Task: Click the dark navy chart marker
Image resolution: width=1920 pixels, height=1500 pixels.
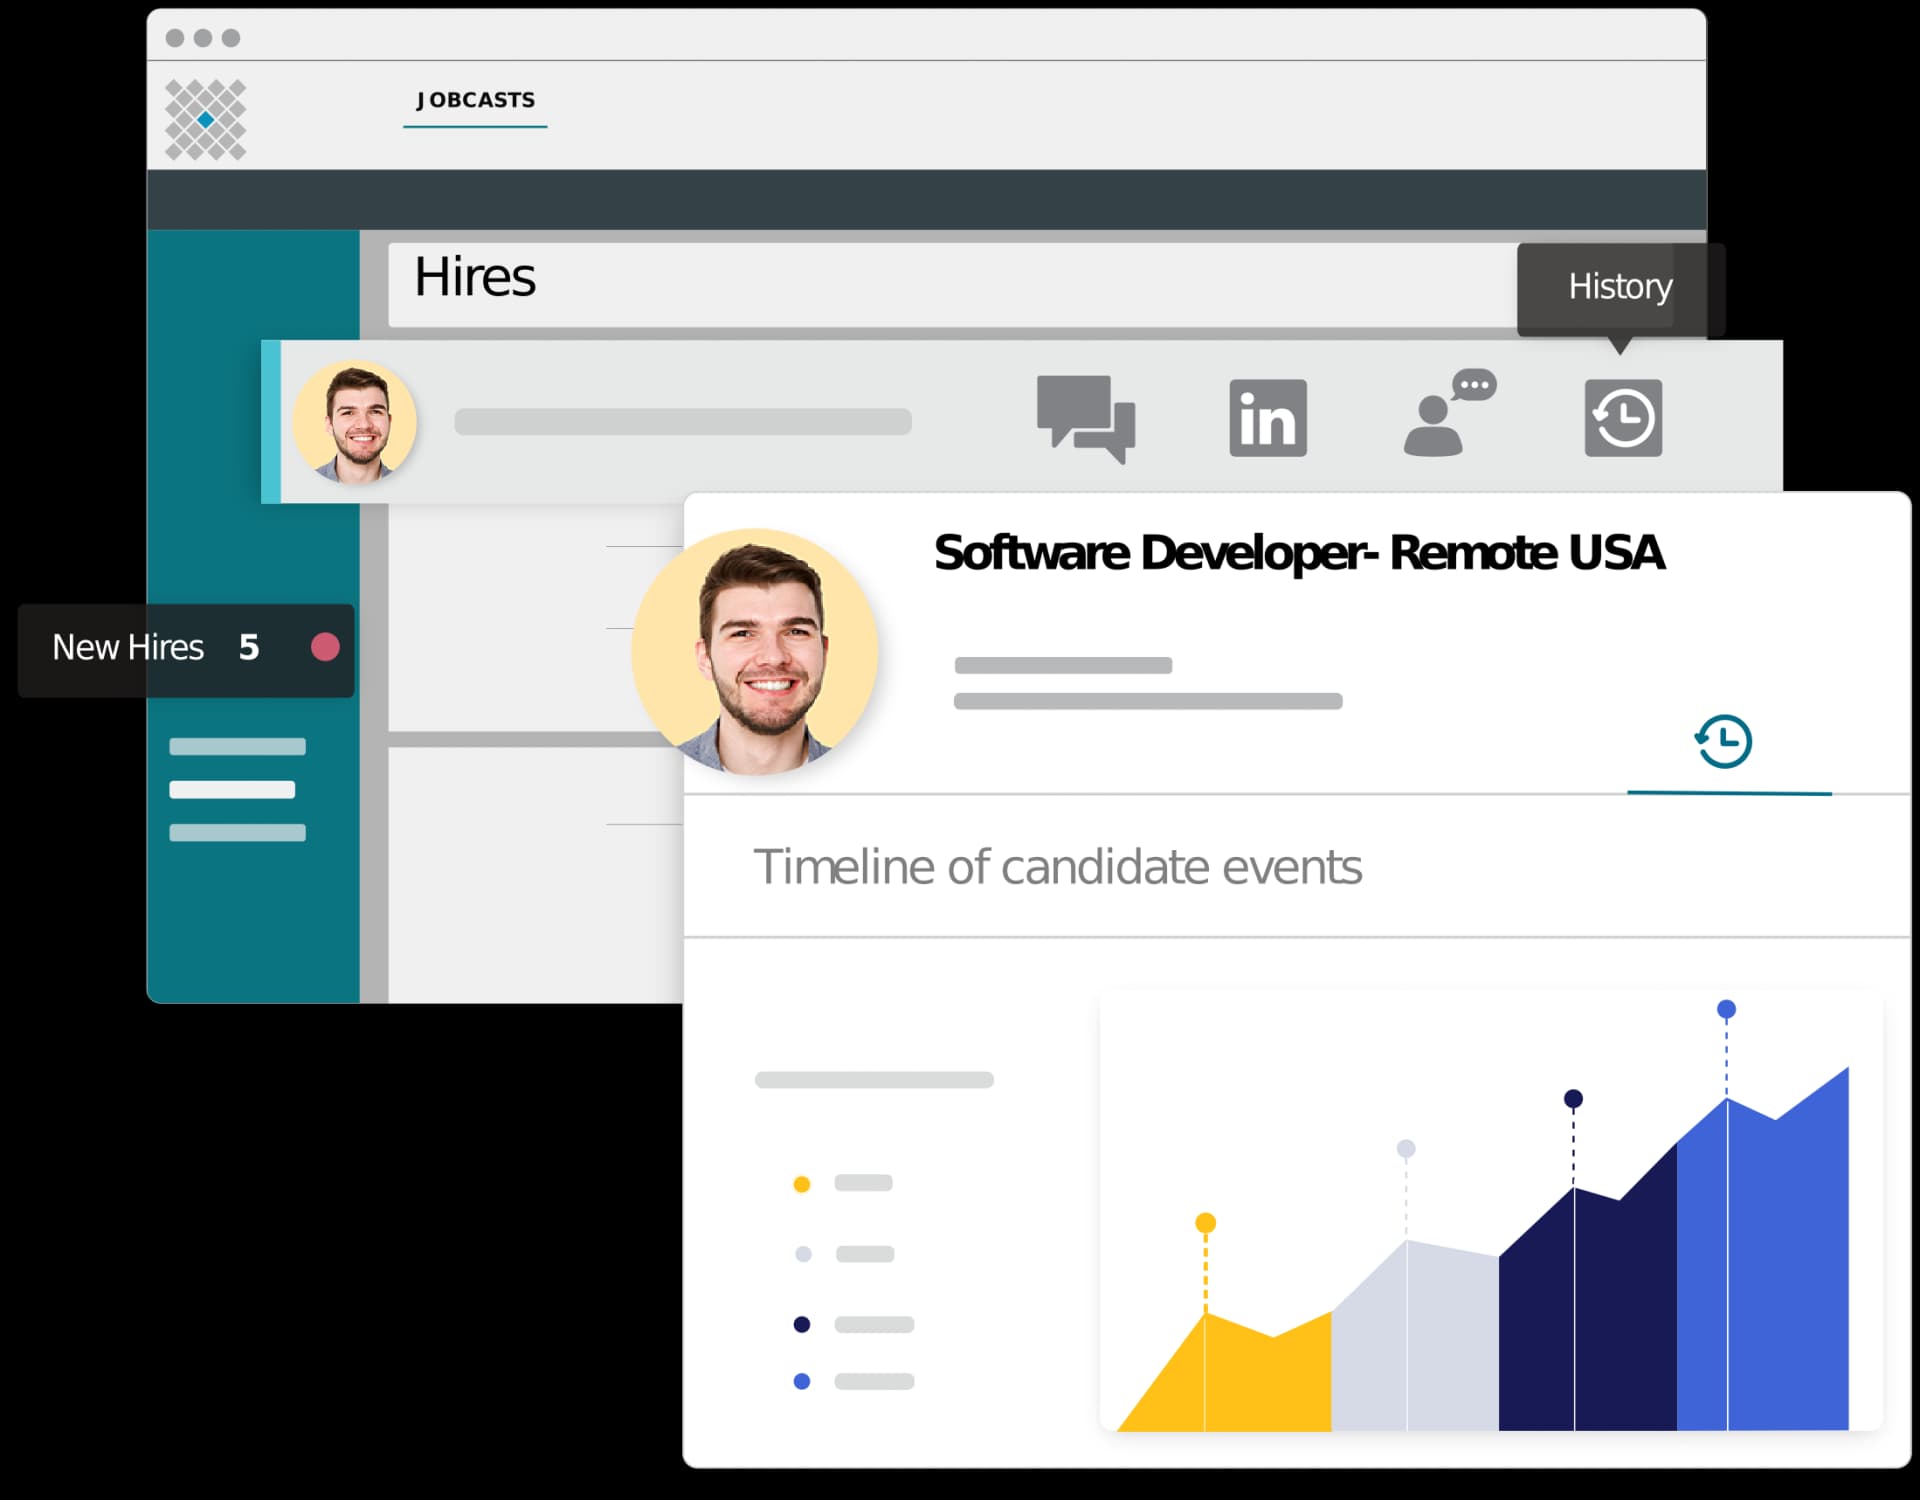Action: 1573,1099
